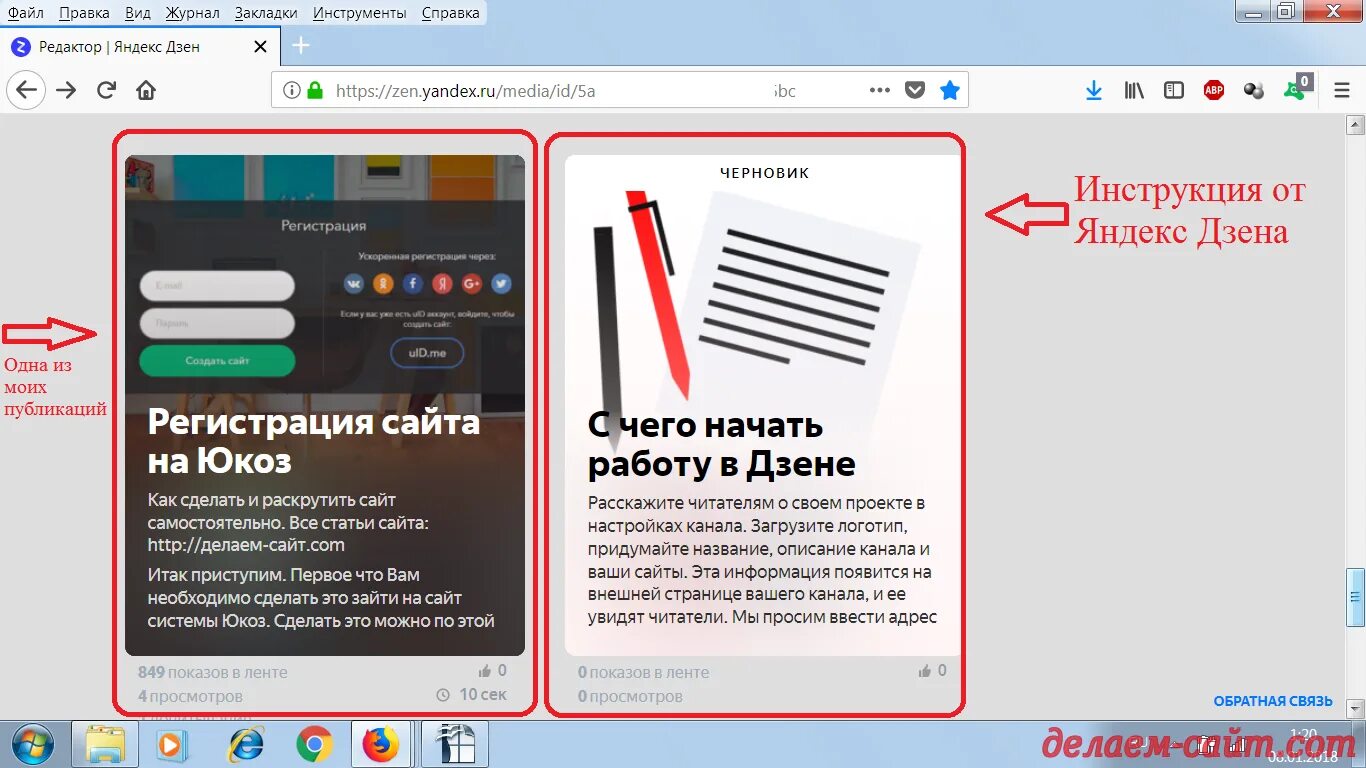Open Windows Explorer from taskbar
The image size is (1366, 768).
105,744
